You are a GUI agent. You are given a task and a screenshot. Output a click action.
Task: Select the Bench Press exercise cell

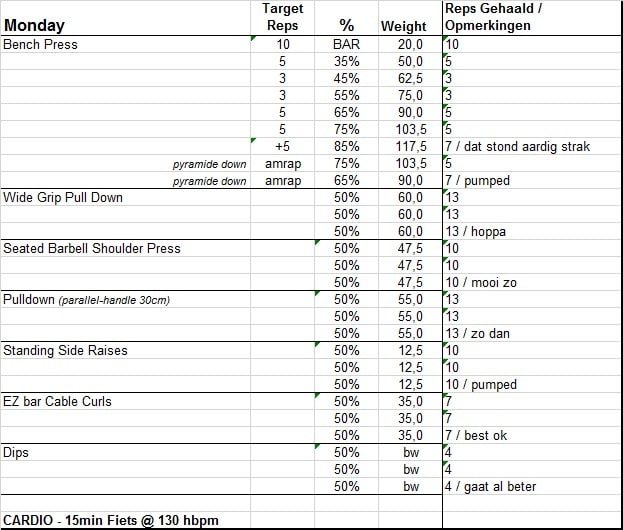(41, 44)
